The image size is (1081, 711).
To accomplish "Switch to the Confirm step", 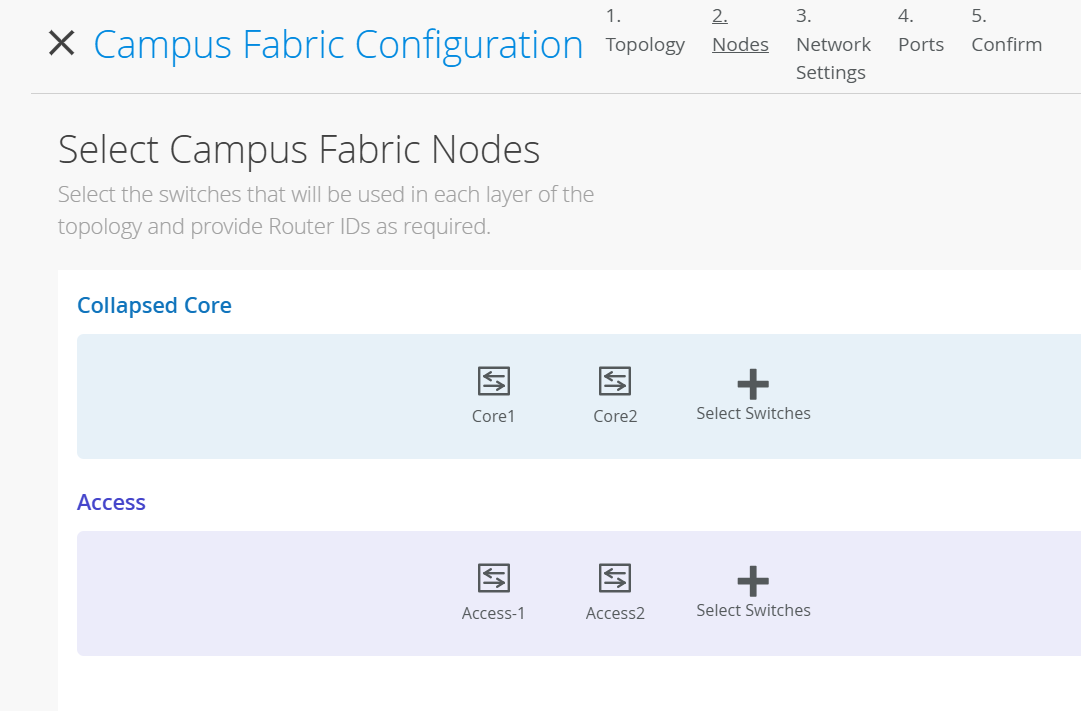I will (1006, 44).
